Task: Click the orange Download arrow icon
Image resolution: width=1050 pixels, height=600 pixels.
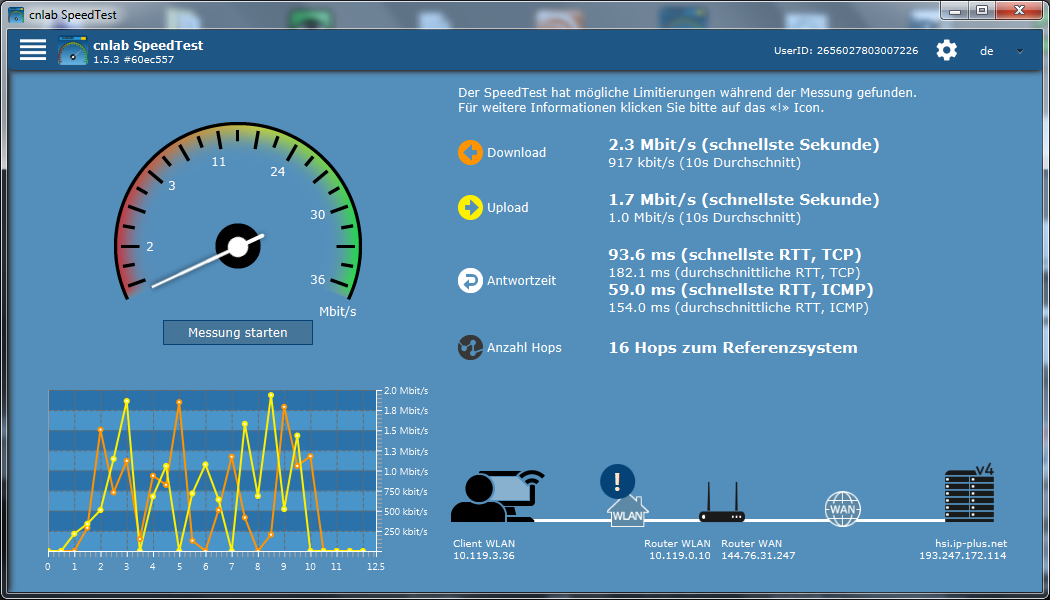Action: coord(470,153)
